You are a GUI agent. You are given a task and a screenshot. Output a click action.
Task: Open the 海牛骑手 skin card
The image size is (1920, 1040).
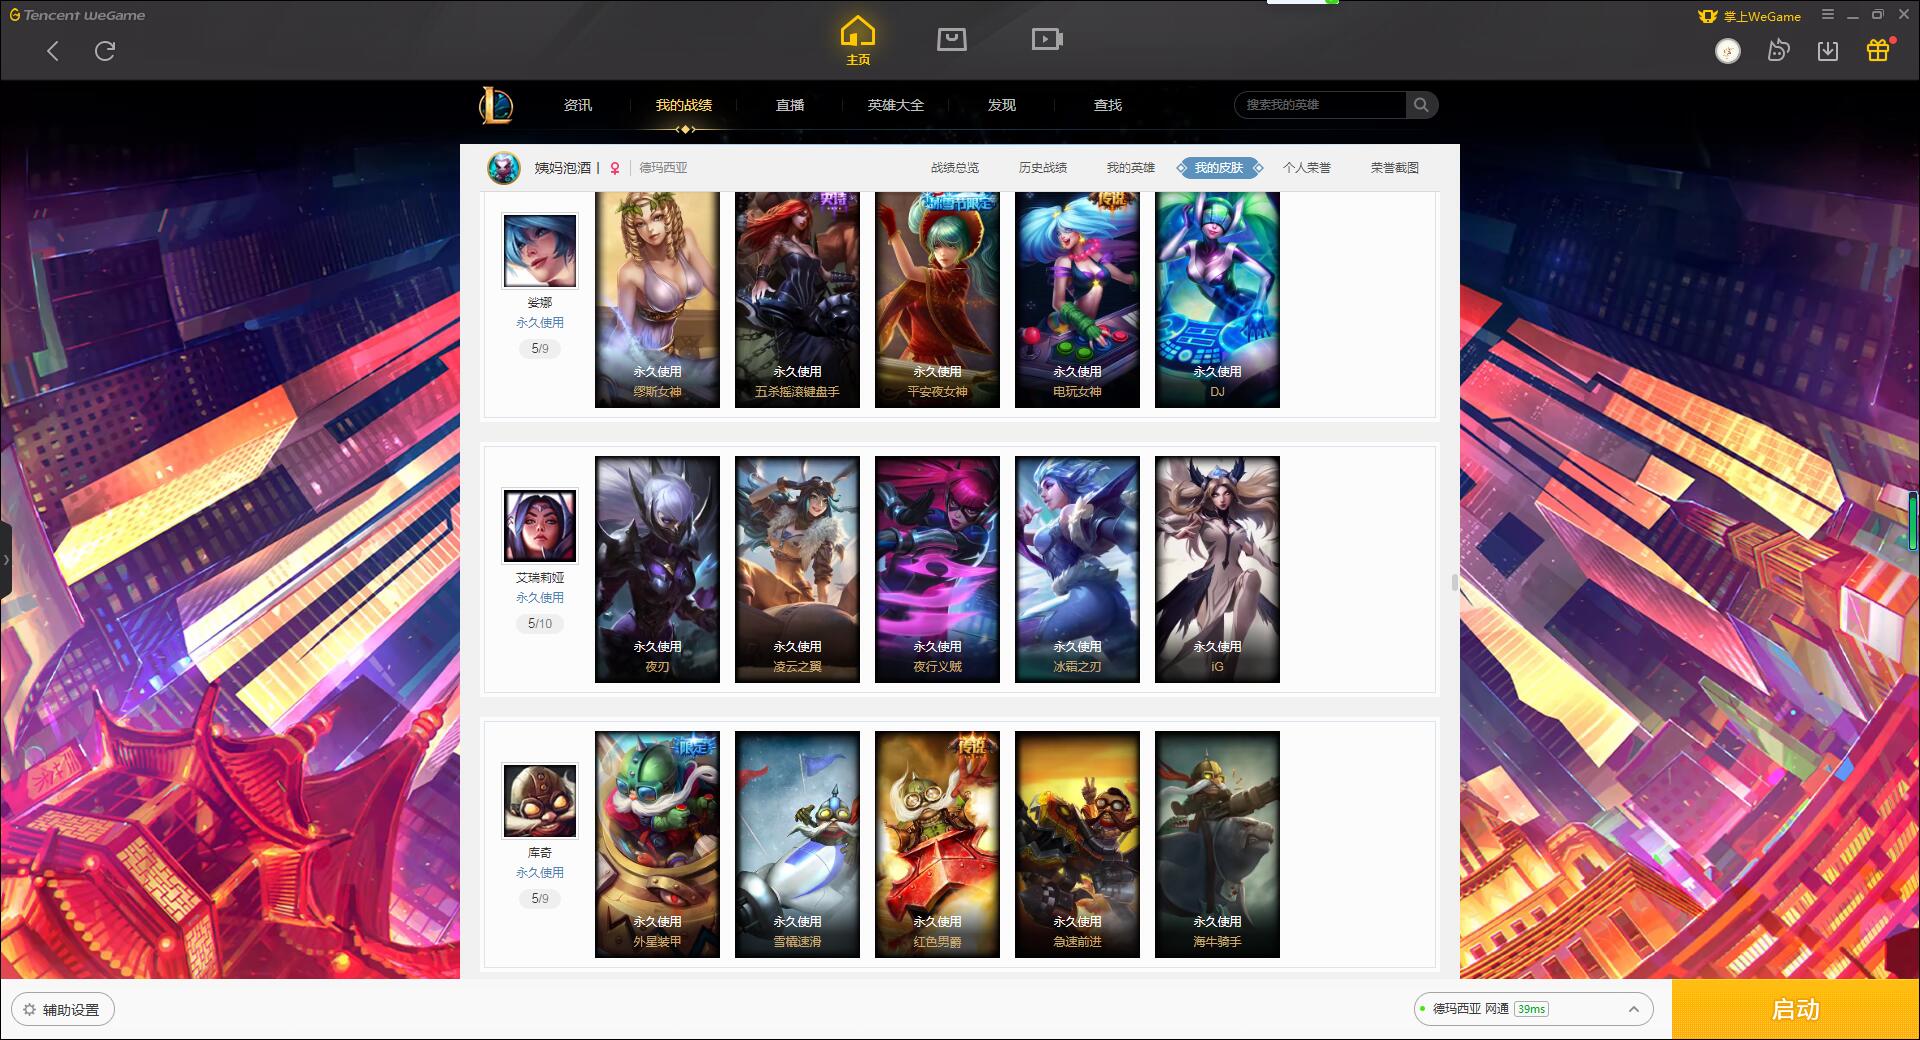(x=1217, y=844)
